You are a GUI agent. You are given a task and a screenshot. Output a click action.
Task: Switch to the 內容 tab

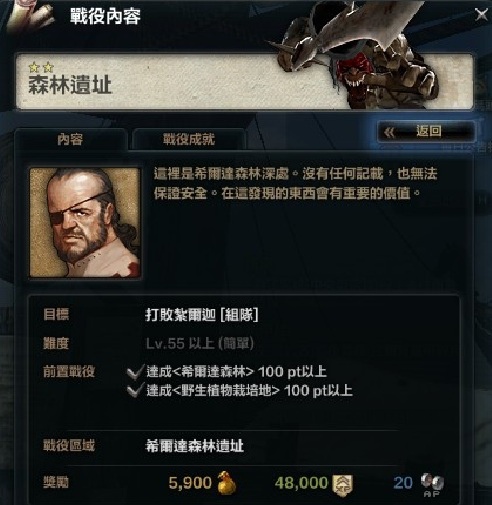pyautogui.click(x=70, y=139)
